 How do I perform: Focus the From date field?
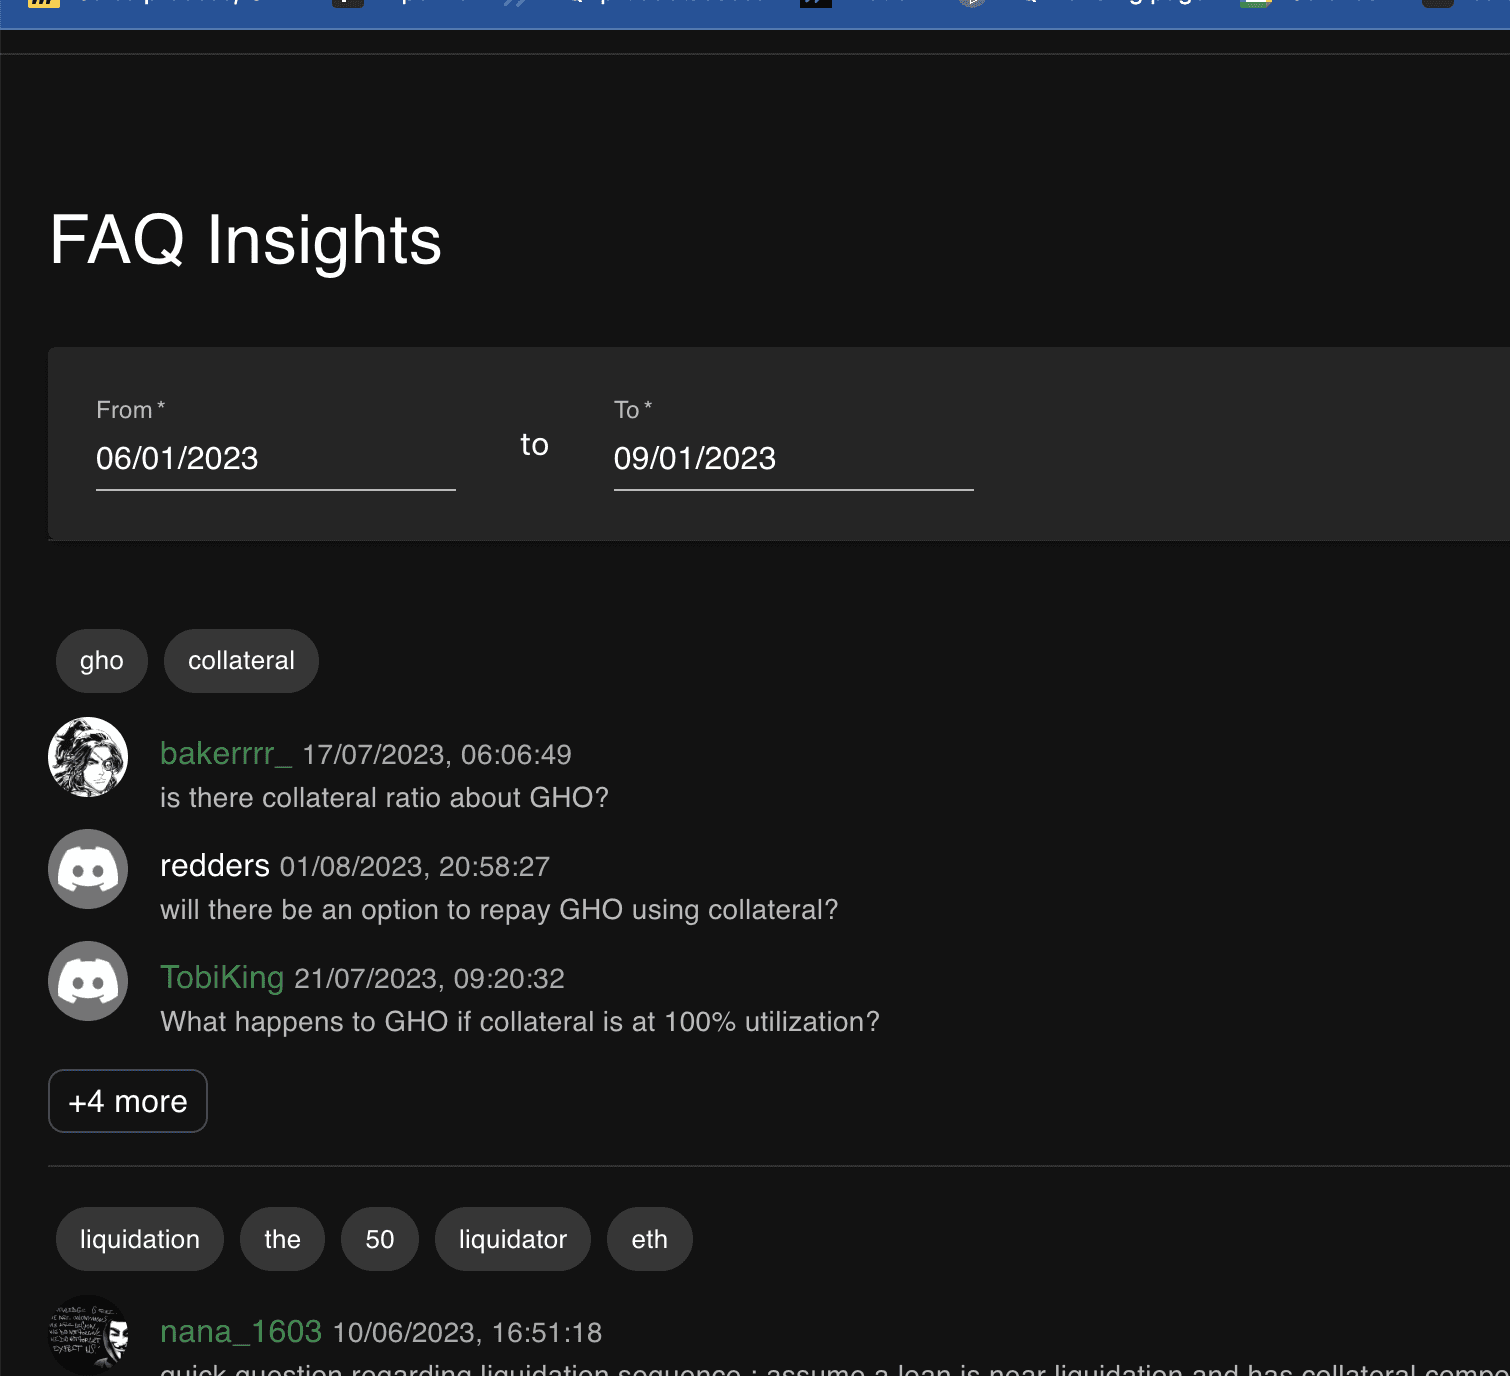[x=275, y=458]
